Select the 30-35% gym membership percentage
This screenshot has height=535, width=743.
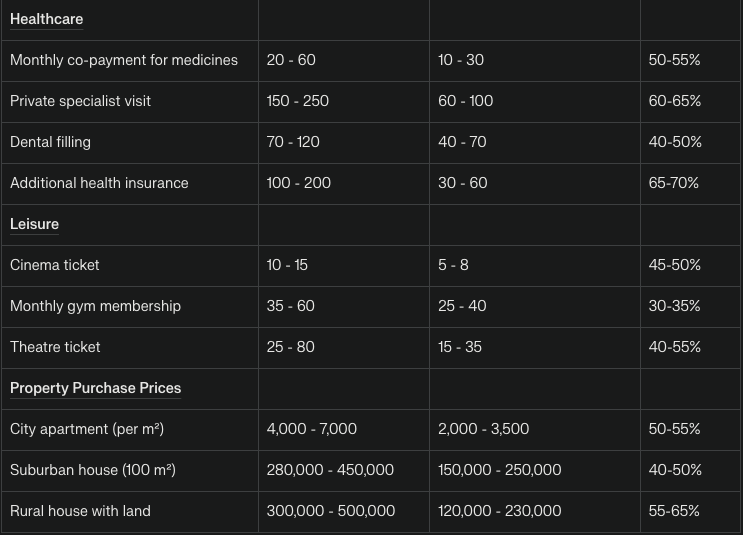(675, 306)
